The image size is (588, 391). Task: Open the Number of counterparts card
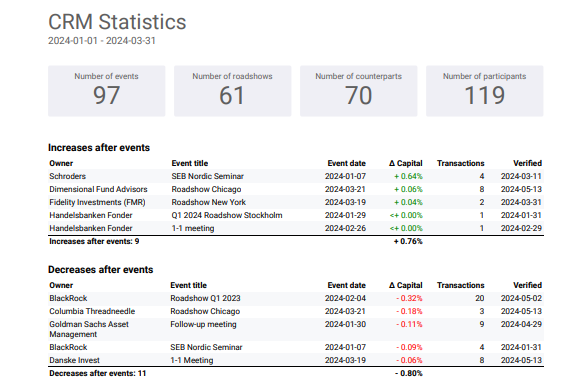click(x=358, y=91)
